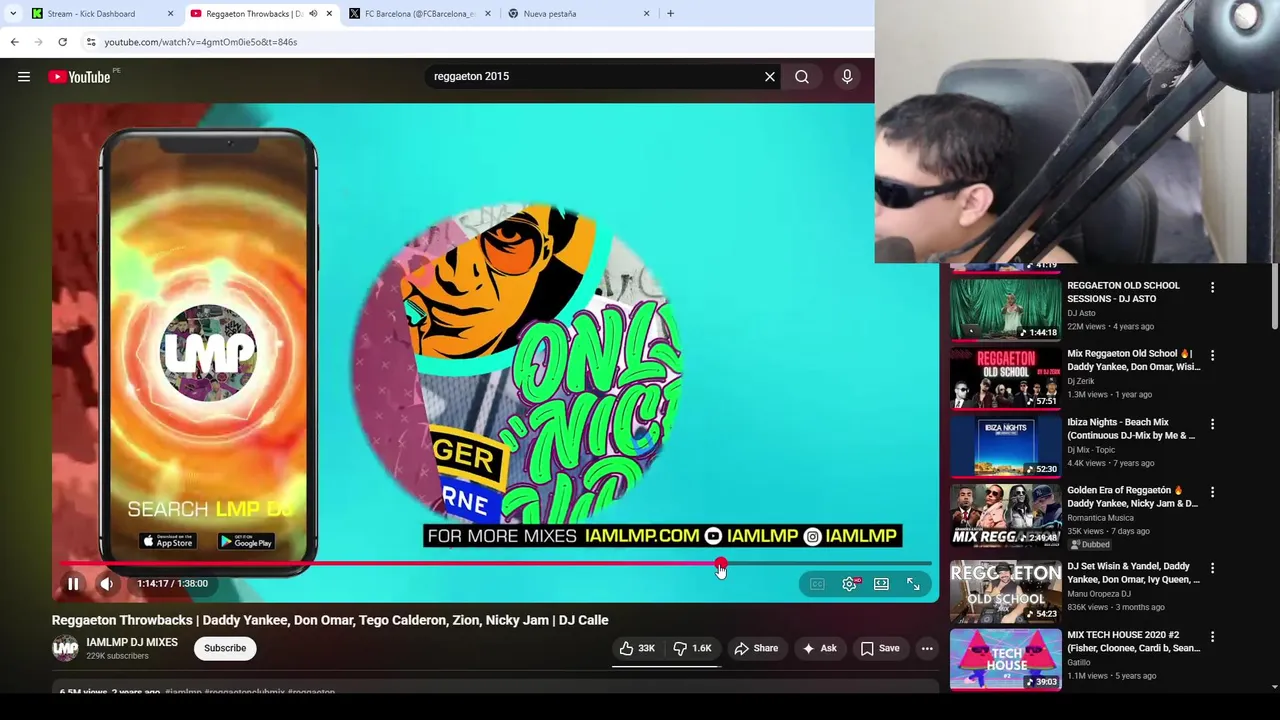Open title REGGAETON OLD SCHOOL SESSIONS - DJ ASTO

[1123, 292]
